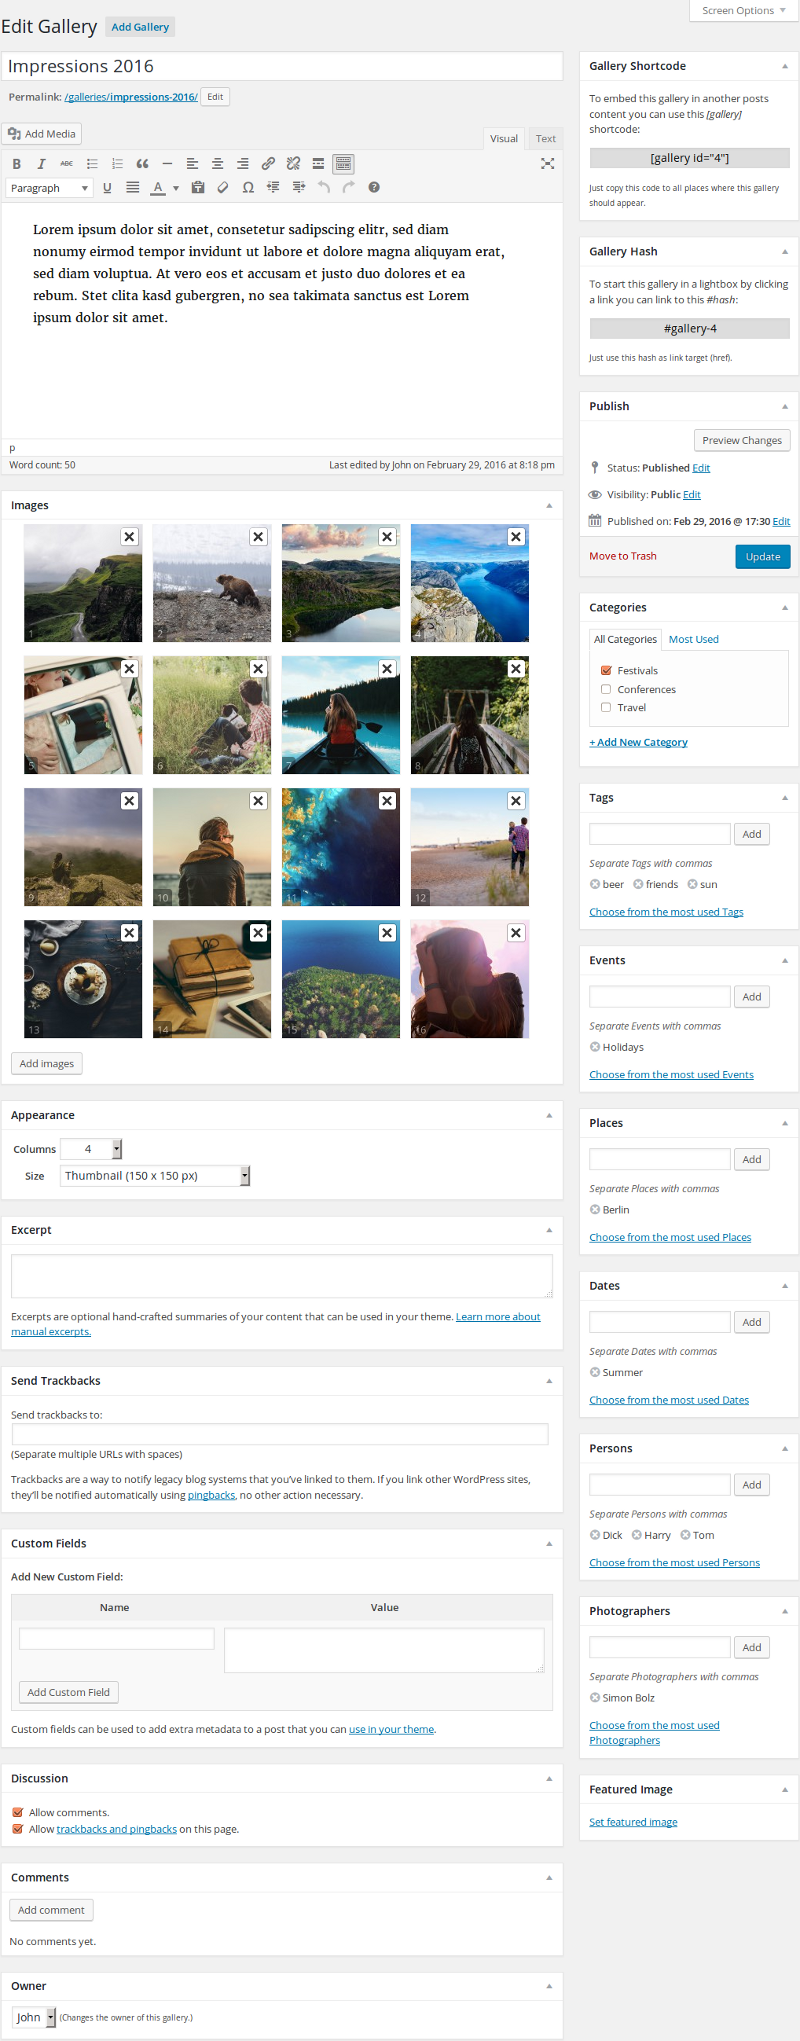Check the Conferences category
This screenshot has width=800, height=2041.
(606, 689)
